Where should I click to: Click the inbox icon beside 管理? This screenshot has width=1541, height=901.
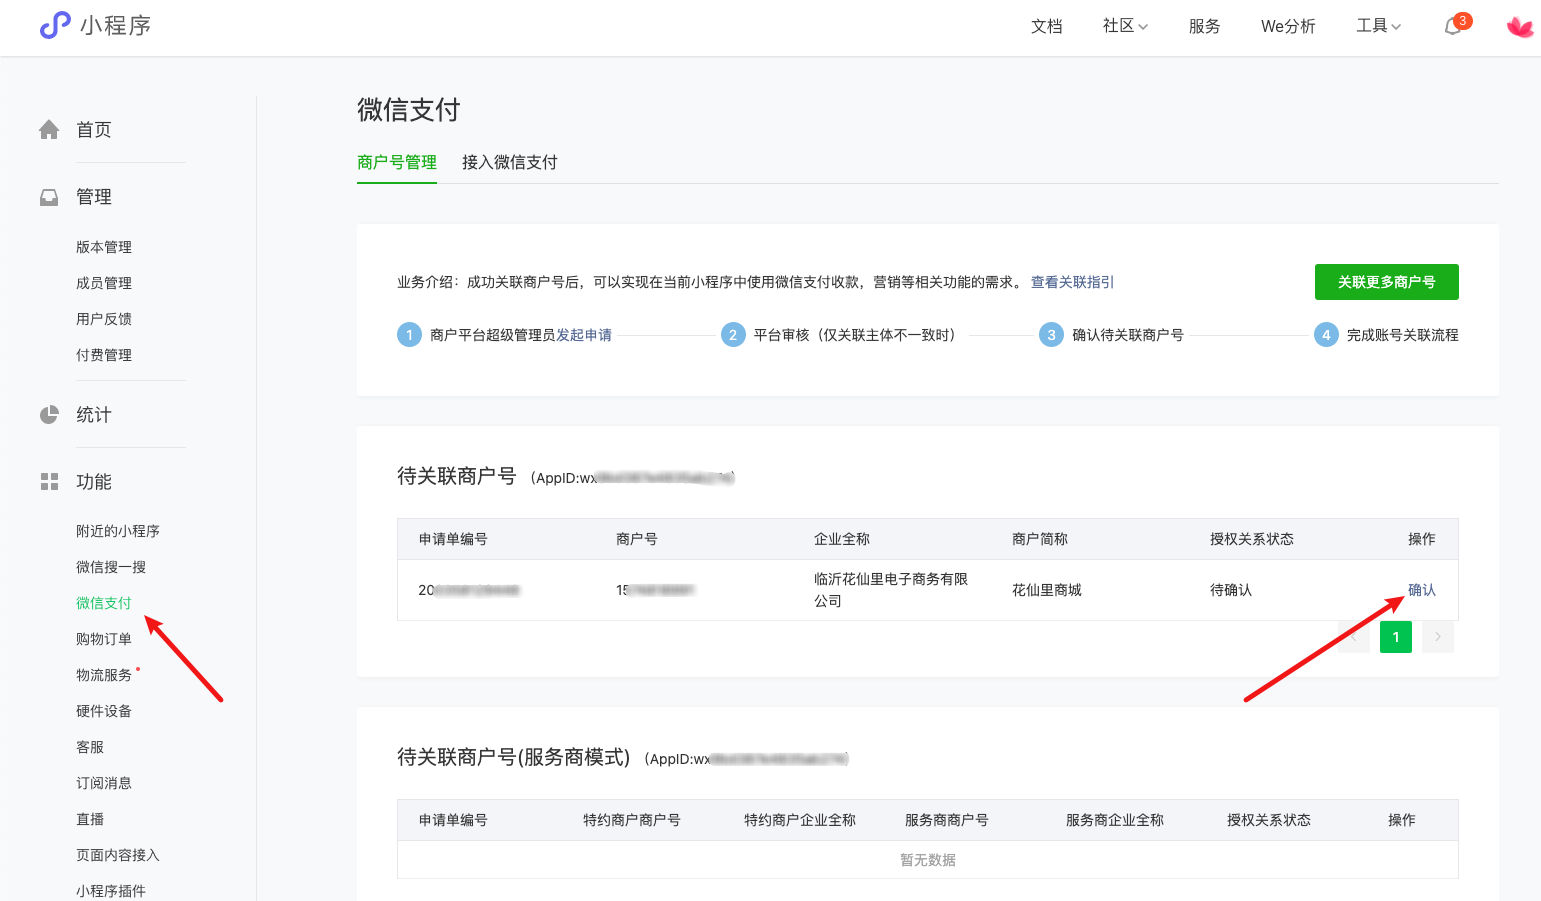click(49, 197)
